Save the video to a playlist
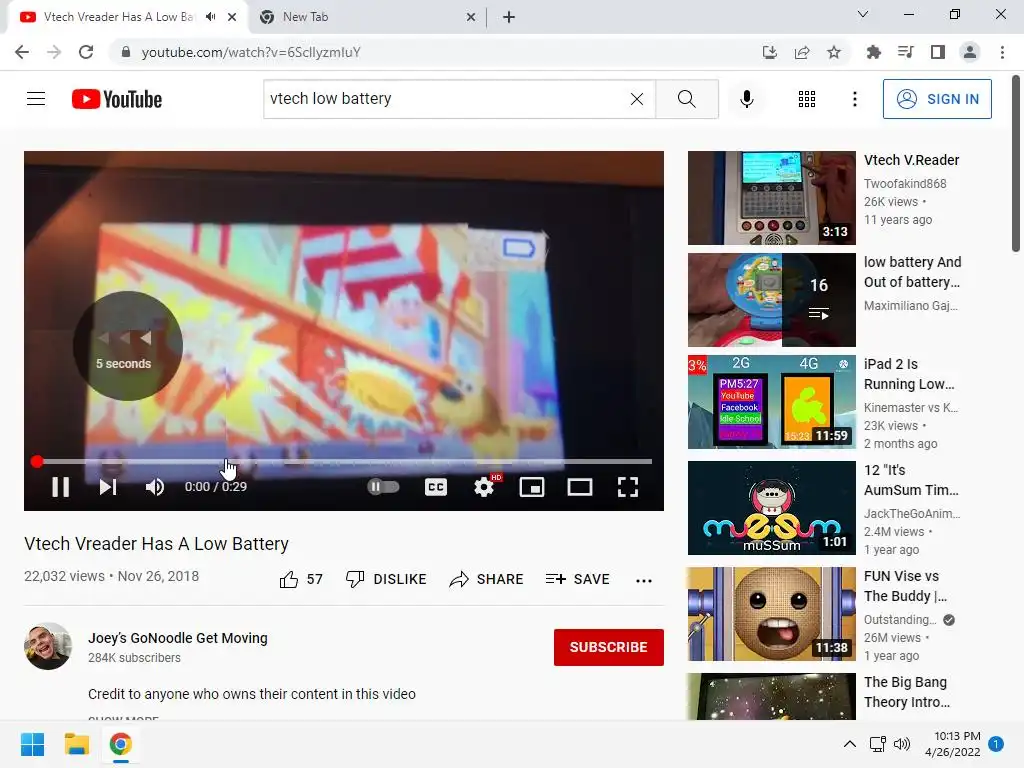This screenshot has width=1024, height=768. point(578,579)
